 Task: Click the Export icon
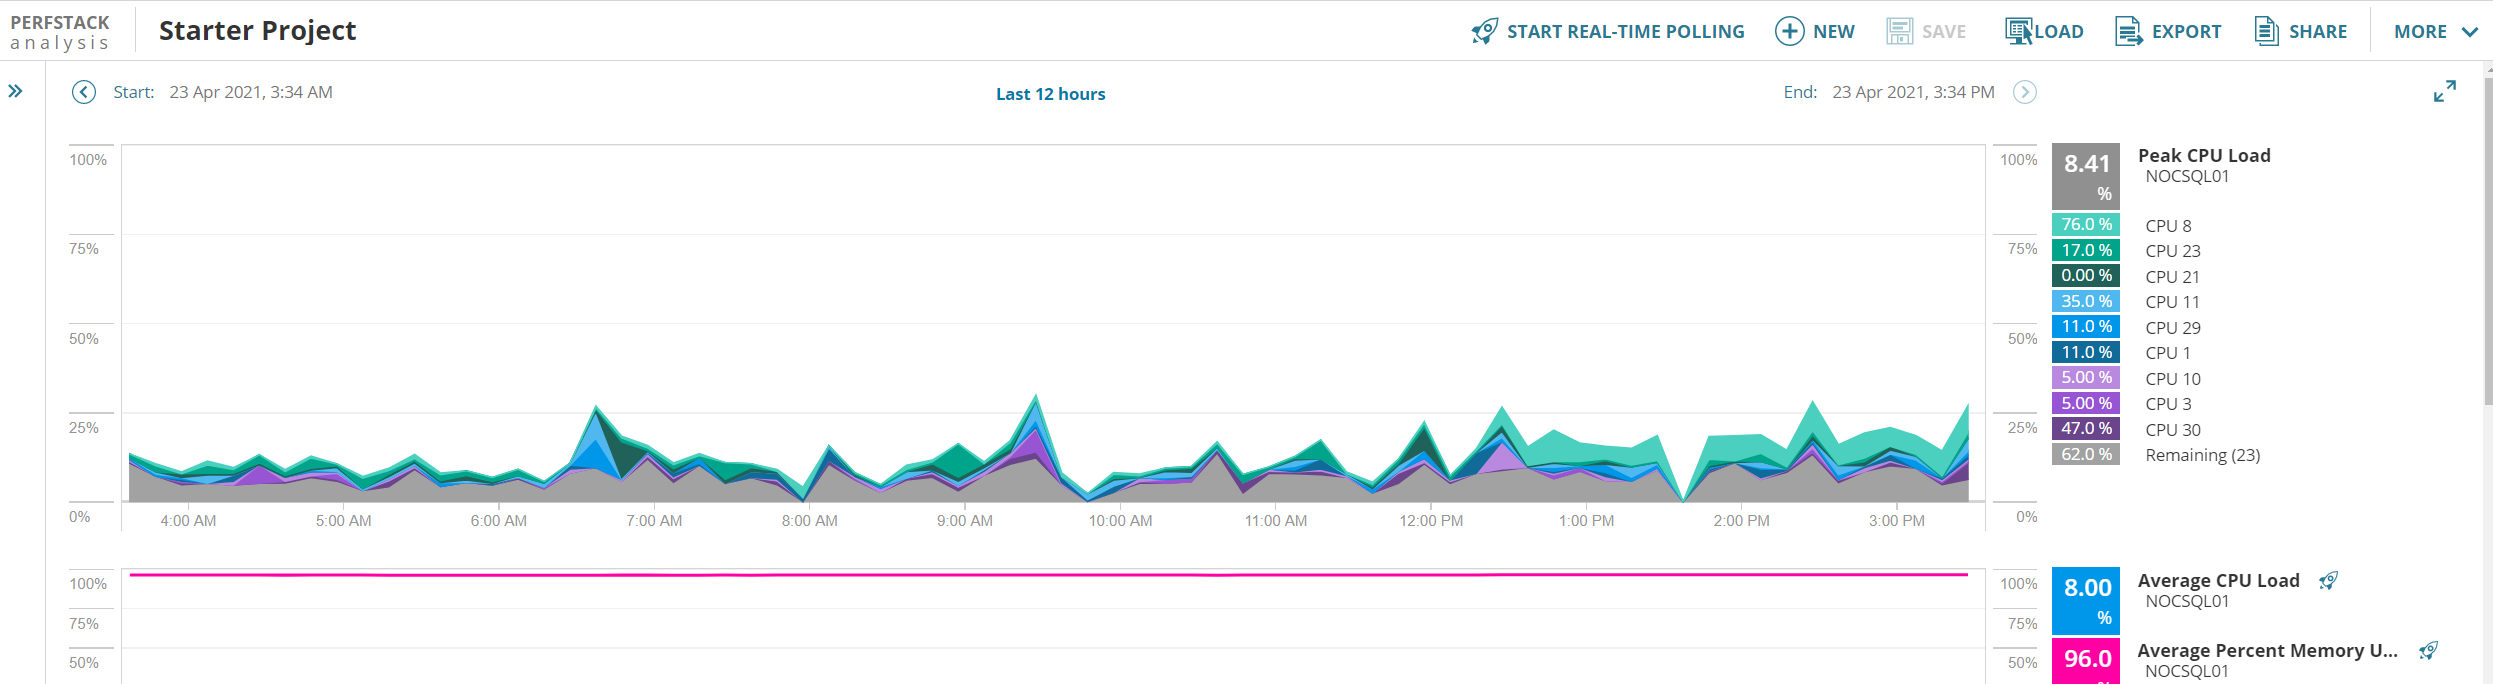(x=2128, y=31)
